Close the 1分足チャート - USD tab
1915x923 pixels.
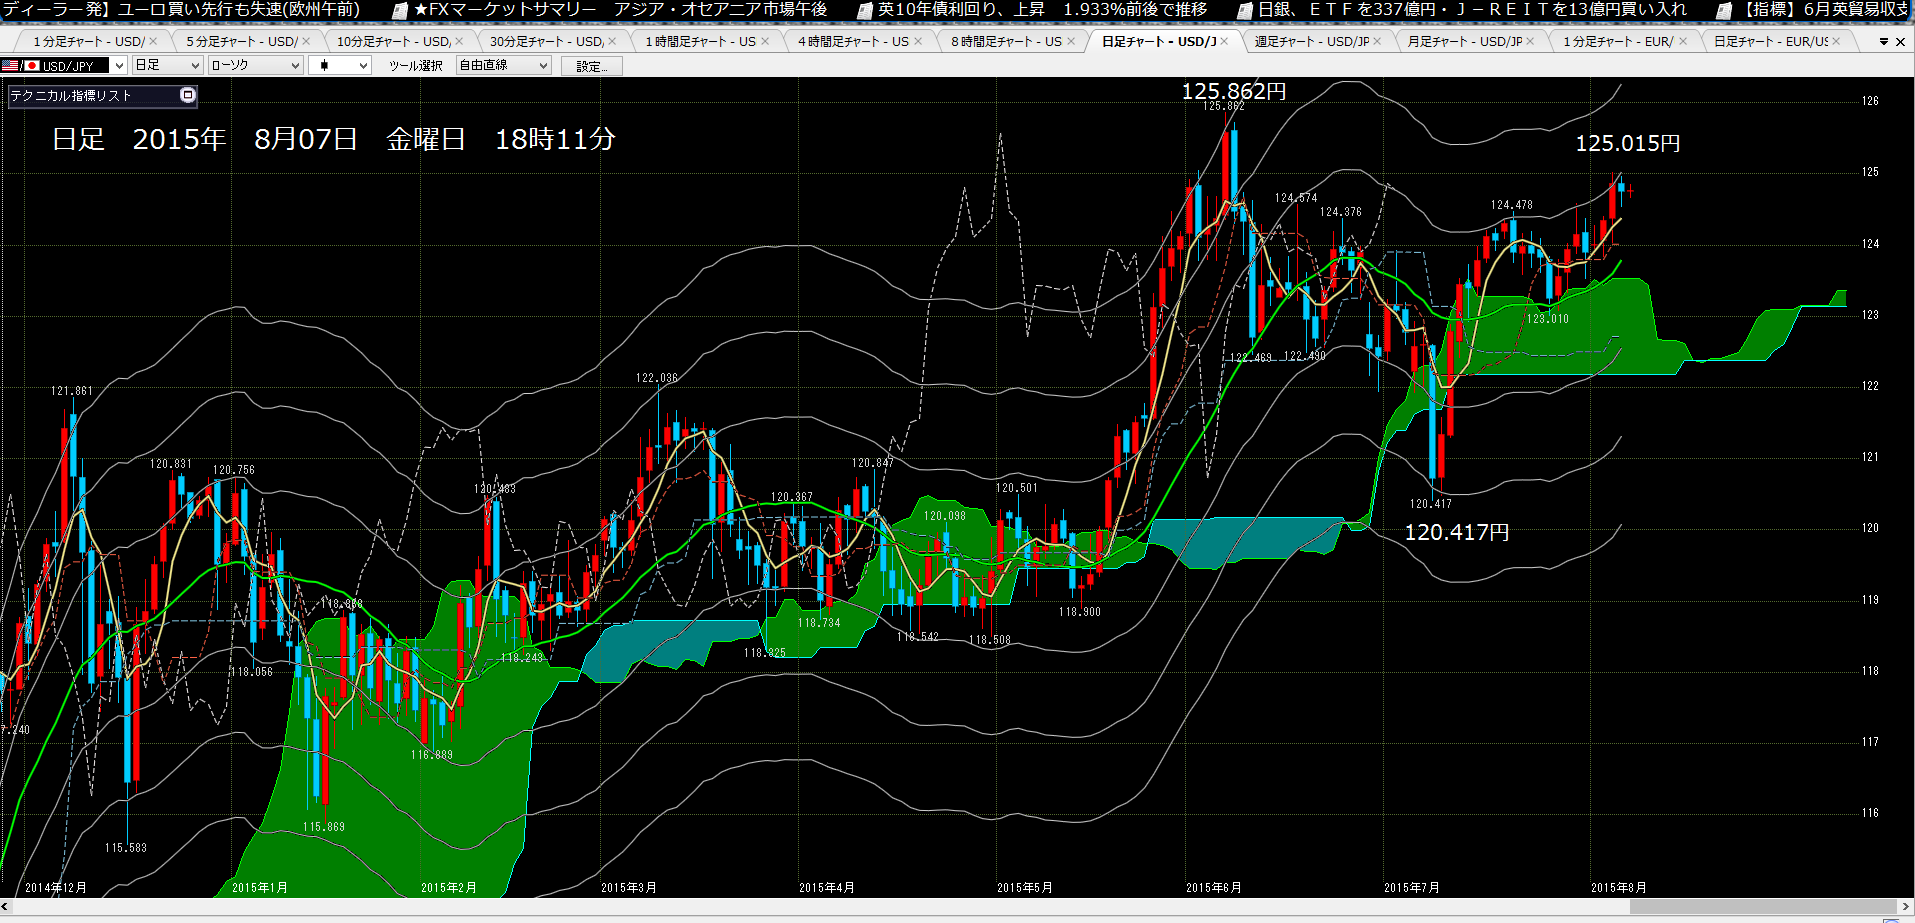pyautogui.click(x=153, y=41)
